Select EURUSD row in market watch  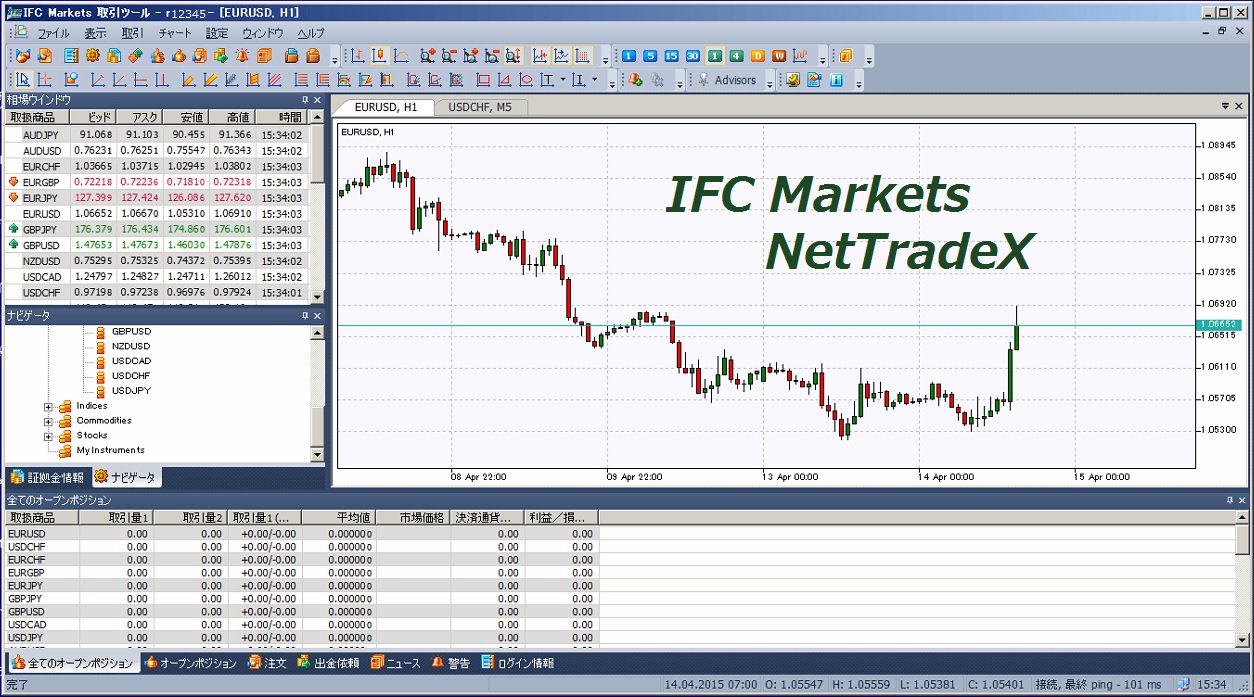point(41,214)
